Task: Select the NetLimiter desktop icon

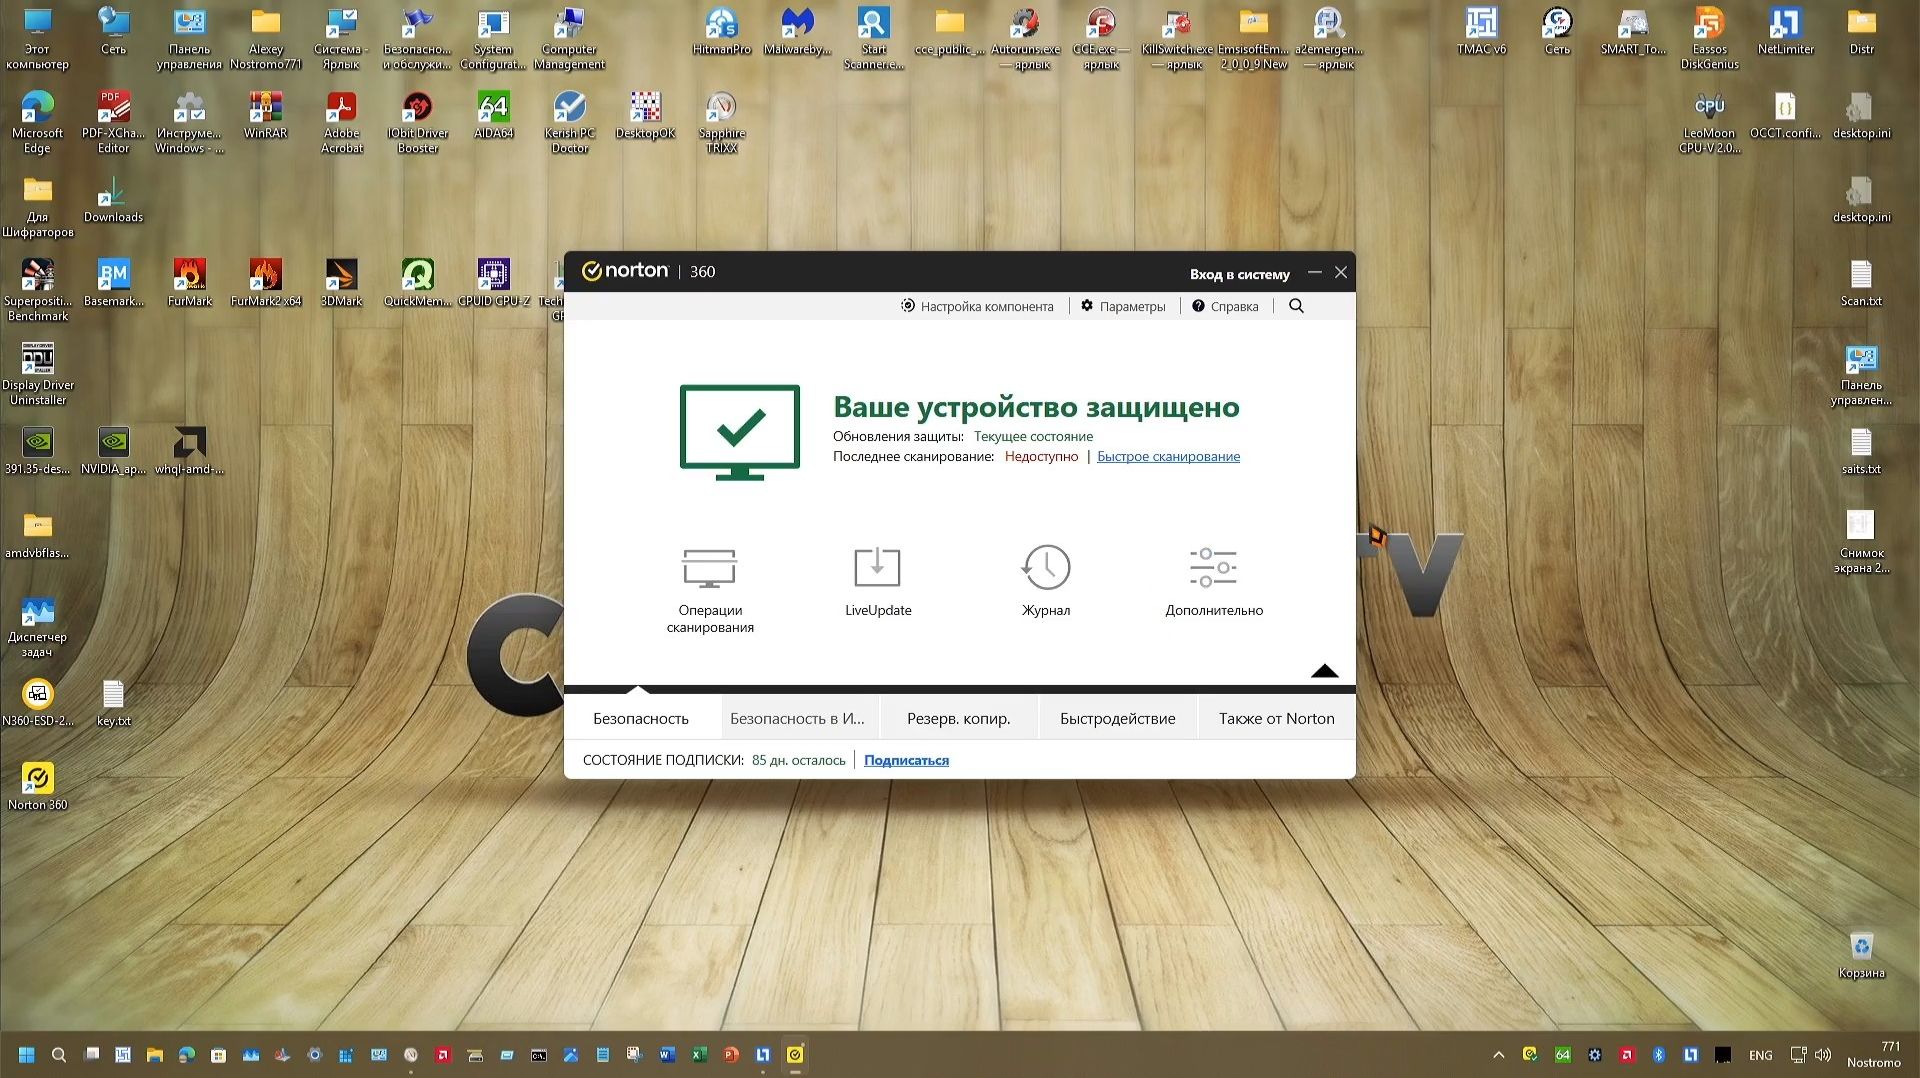Action: [x=1785, y=32]
